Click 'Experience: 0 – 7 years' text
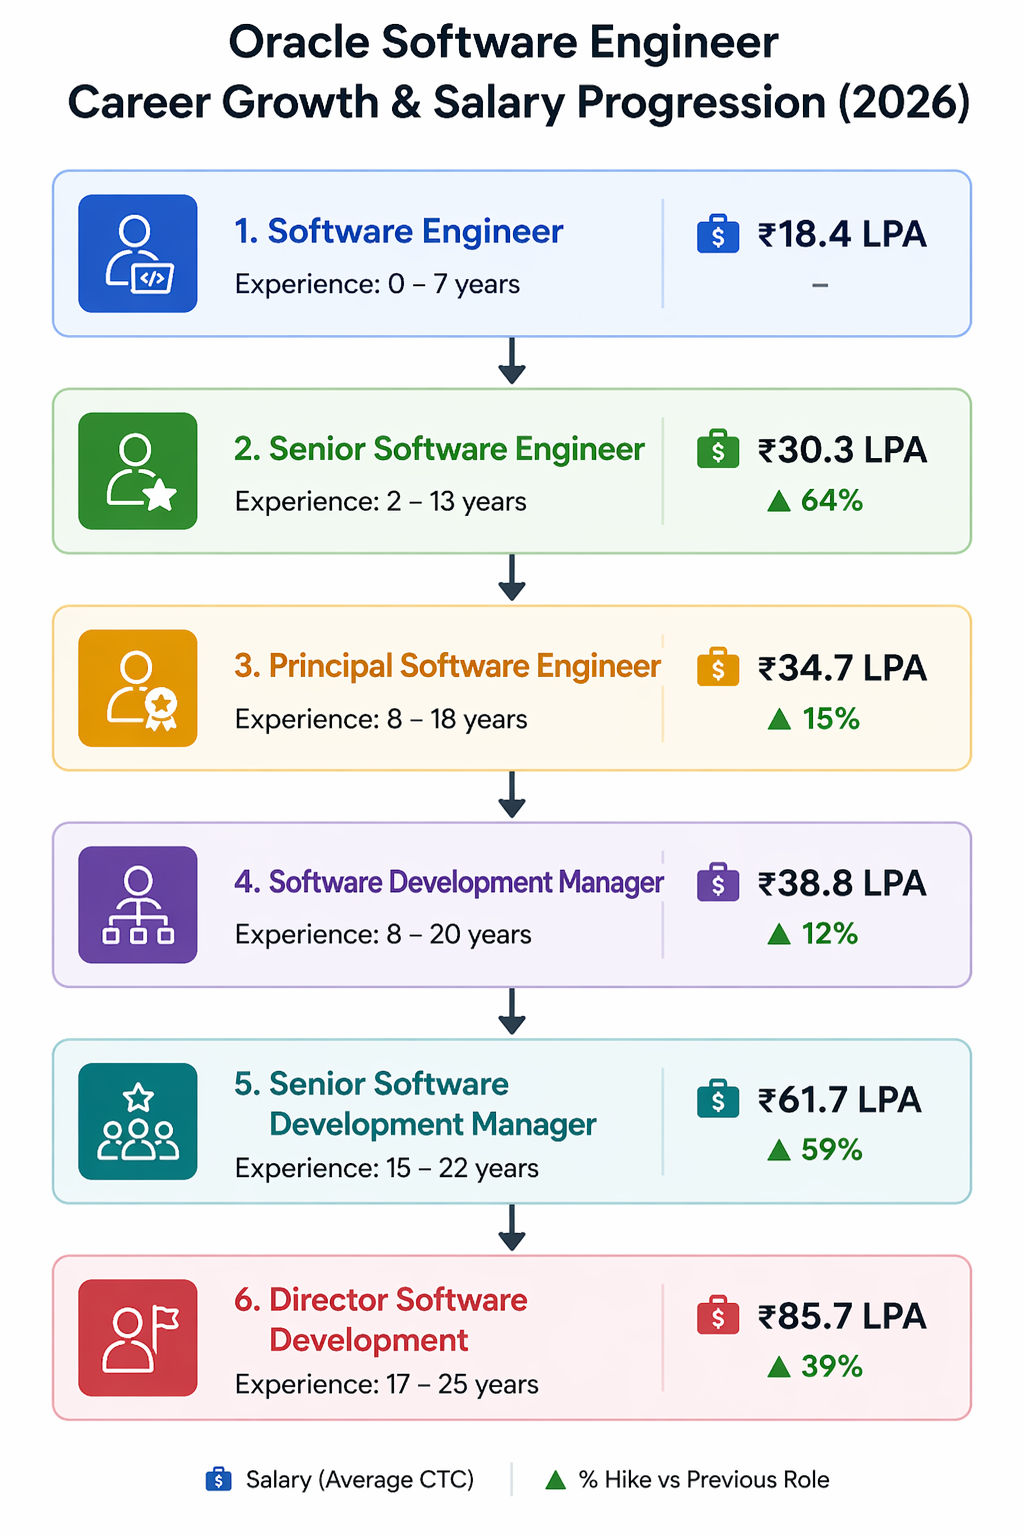The image size is (1024, 1536). click(377, 285)
